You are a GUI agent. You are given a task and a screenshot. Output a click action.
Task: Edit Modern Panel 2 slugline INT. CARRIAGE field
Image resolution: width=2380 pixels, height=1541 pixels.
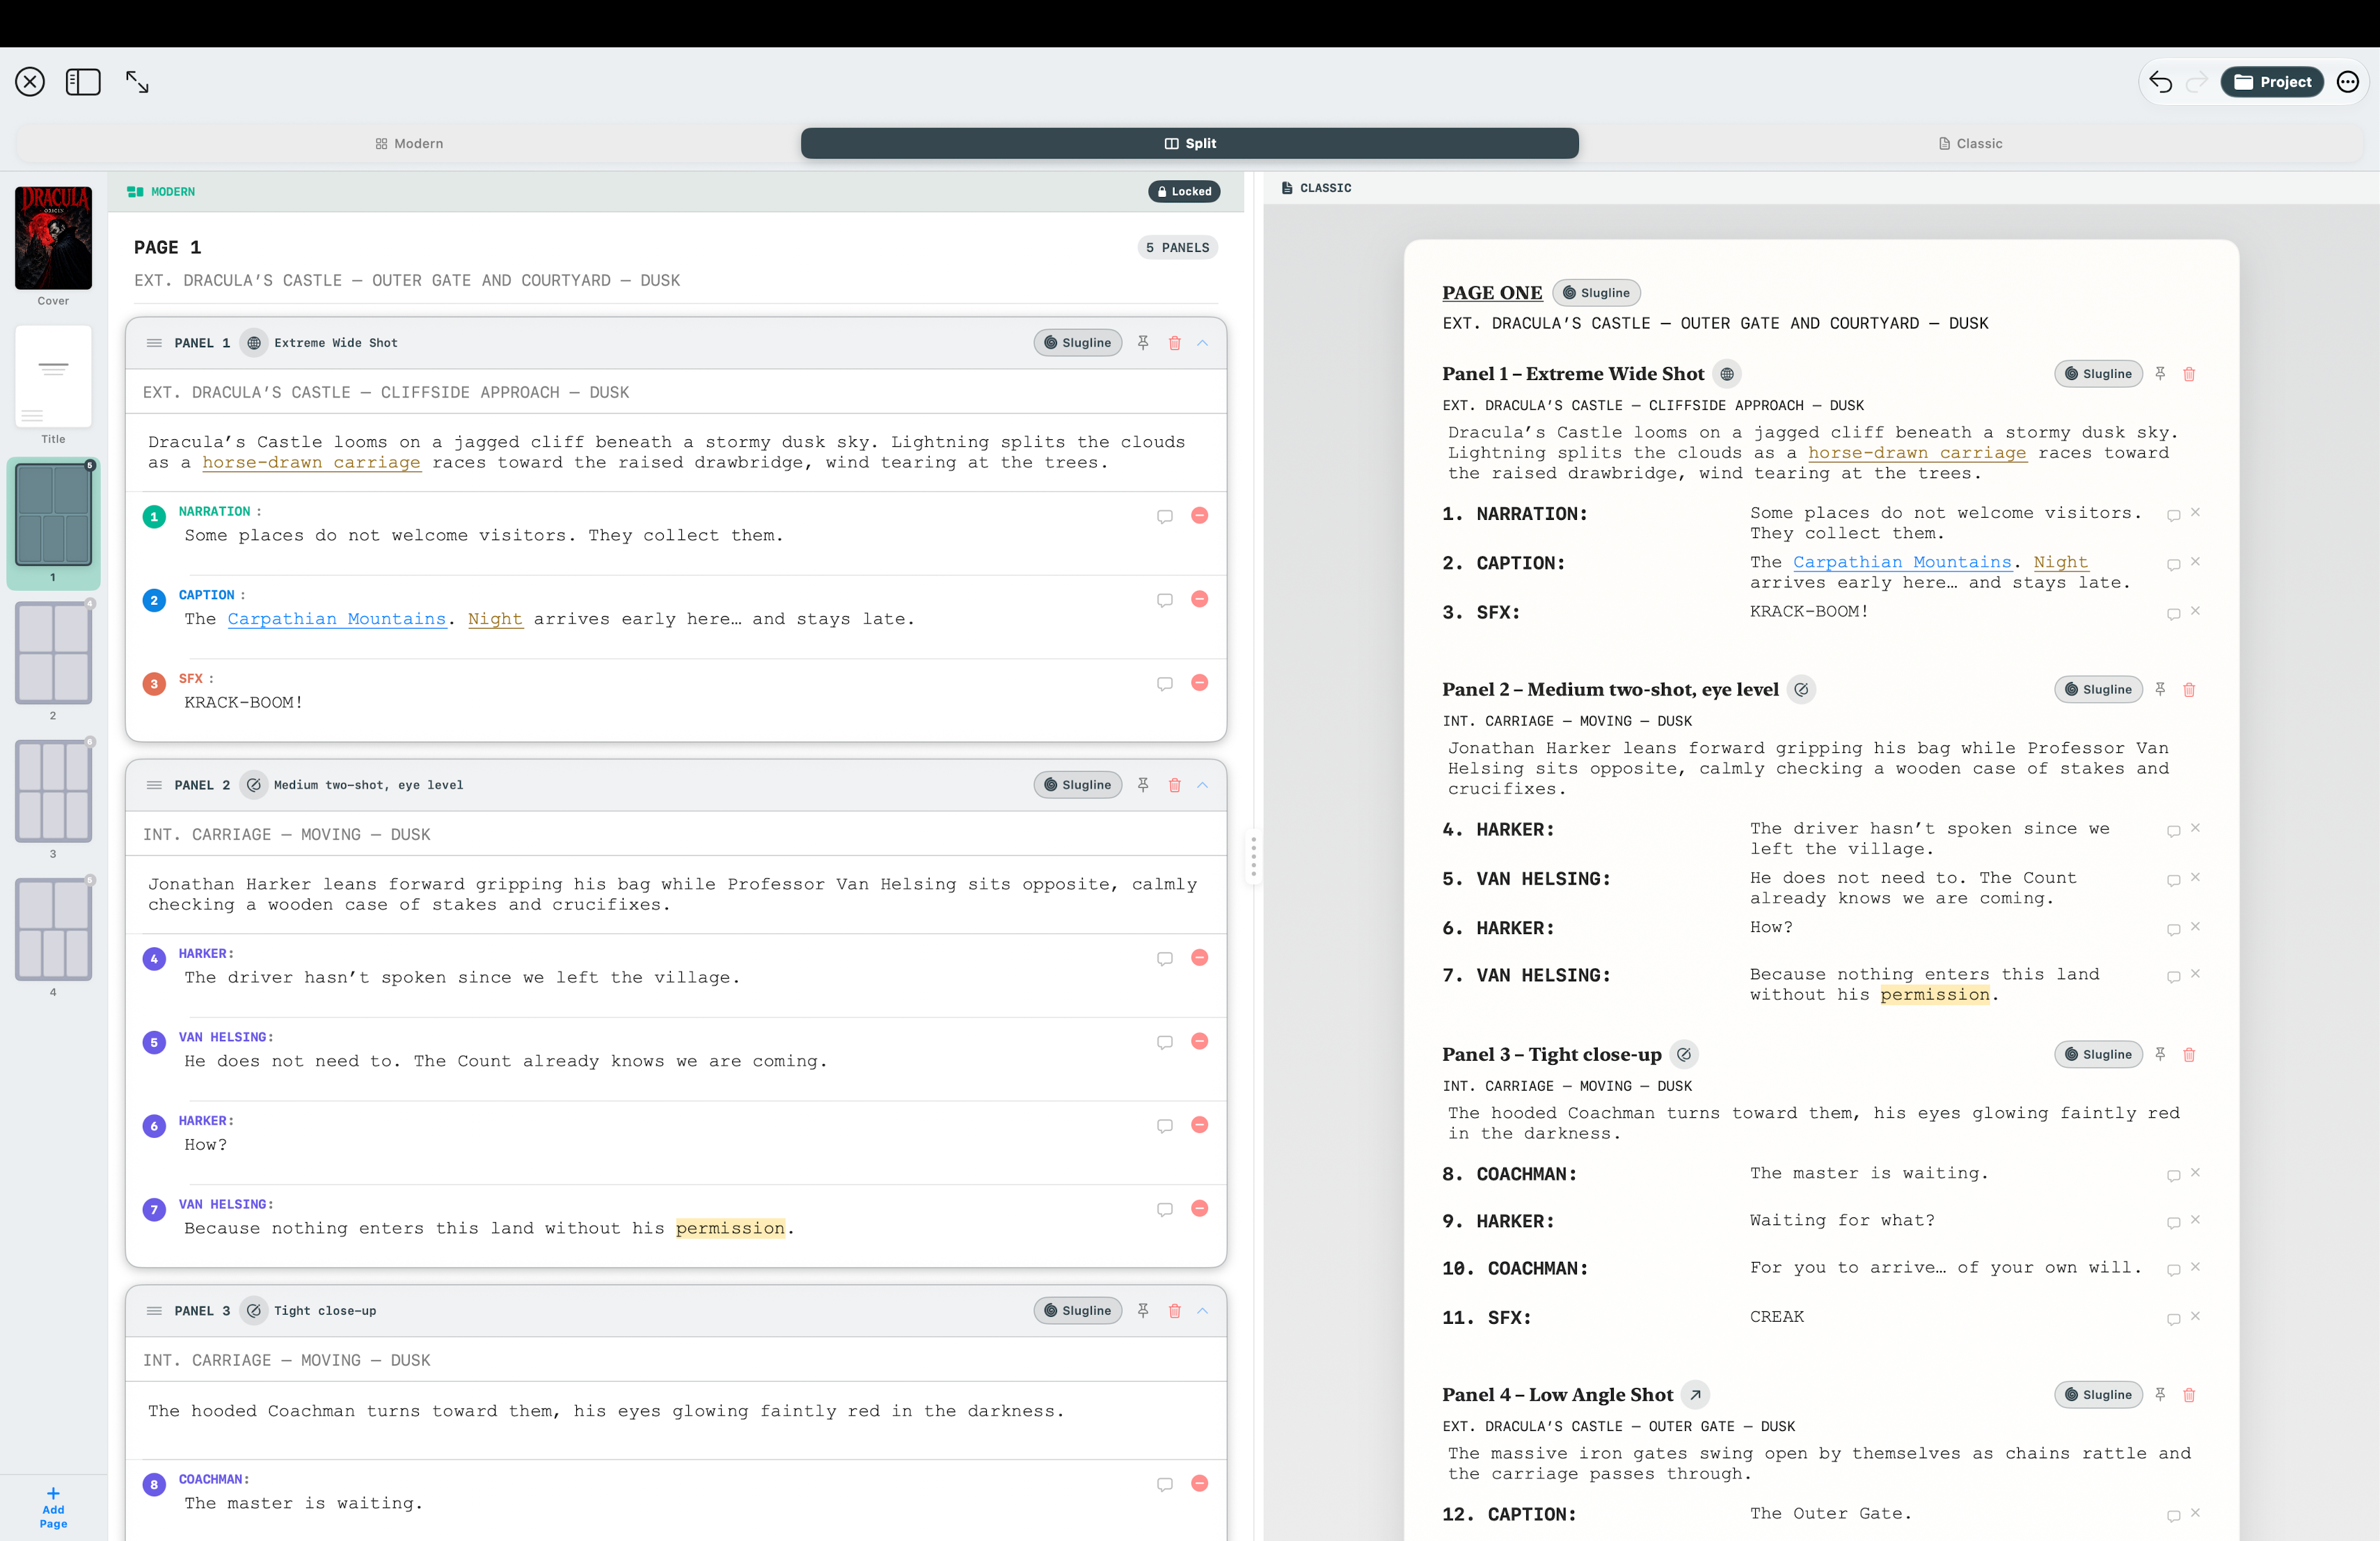(x=676, y=834)
